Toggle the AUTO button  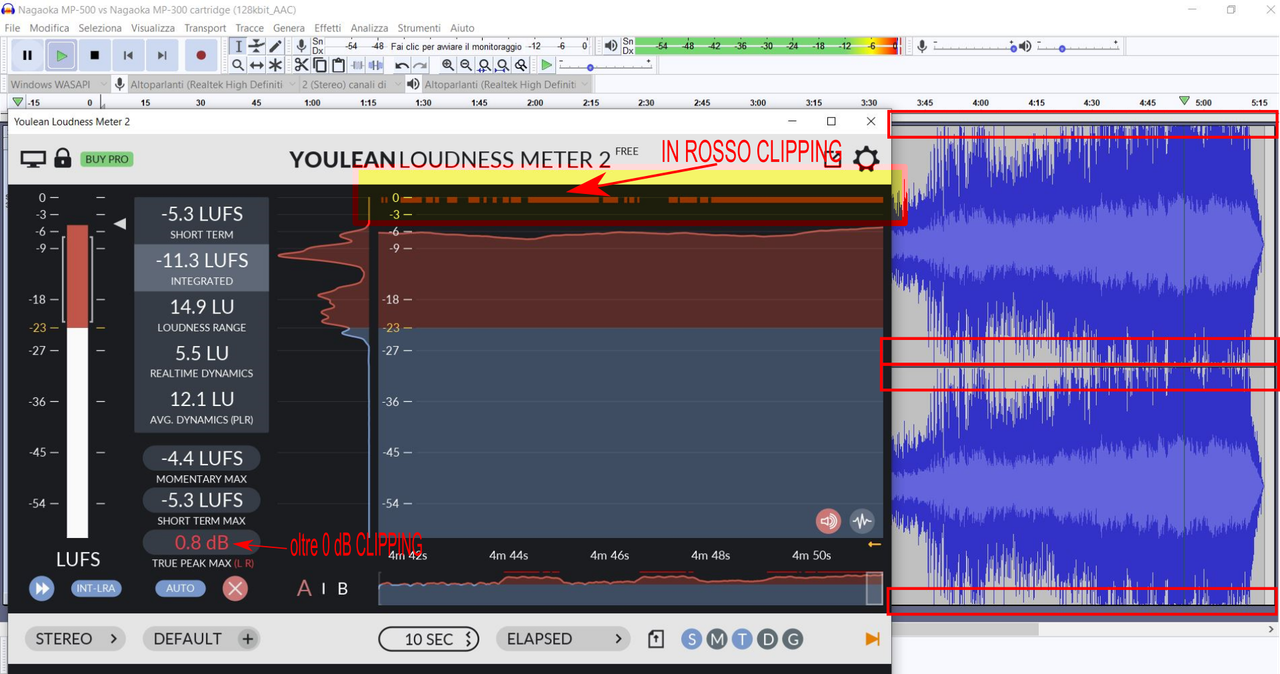[x=180, y=588]
